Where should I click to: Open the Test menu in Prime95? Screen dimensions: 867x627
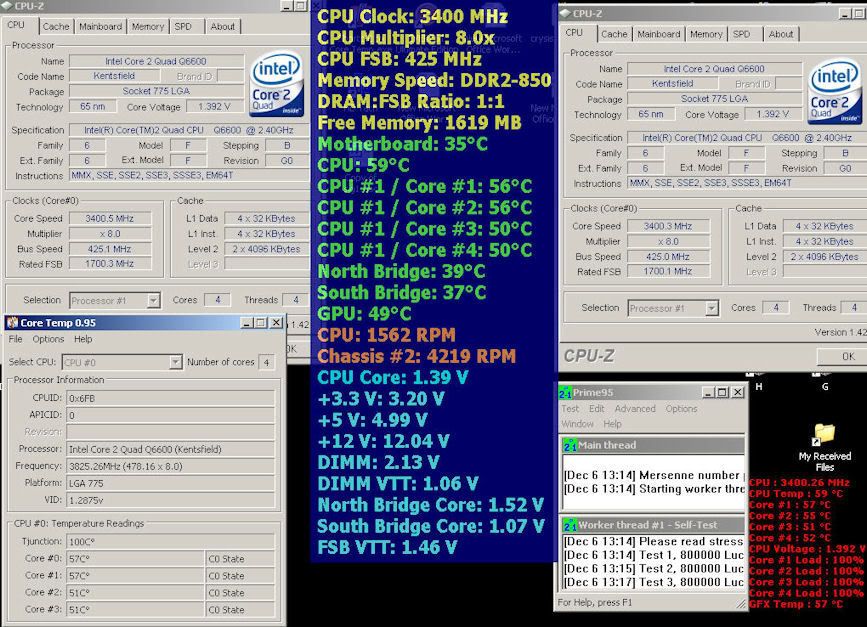[570, 409]
